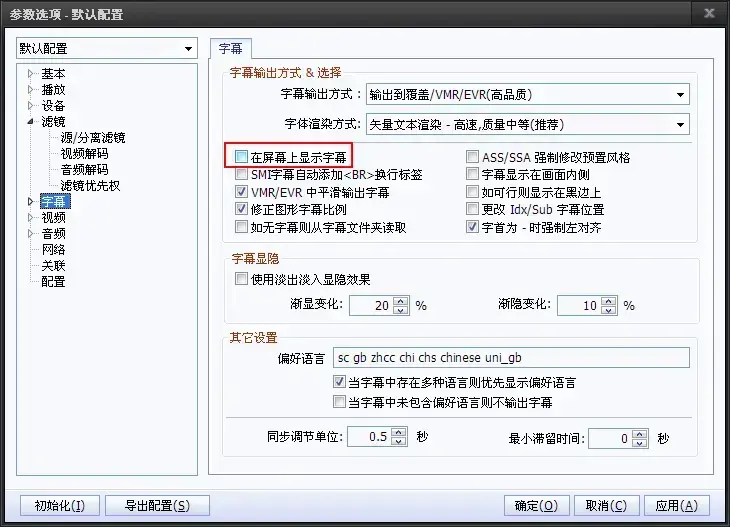Select 滤镜优先权 tree item
This screenshot has width=730, height=527.
90,186
